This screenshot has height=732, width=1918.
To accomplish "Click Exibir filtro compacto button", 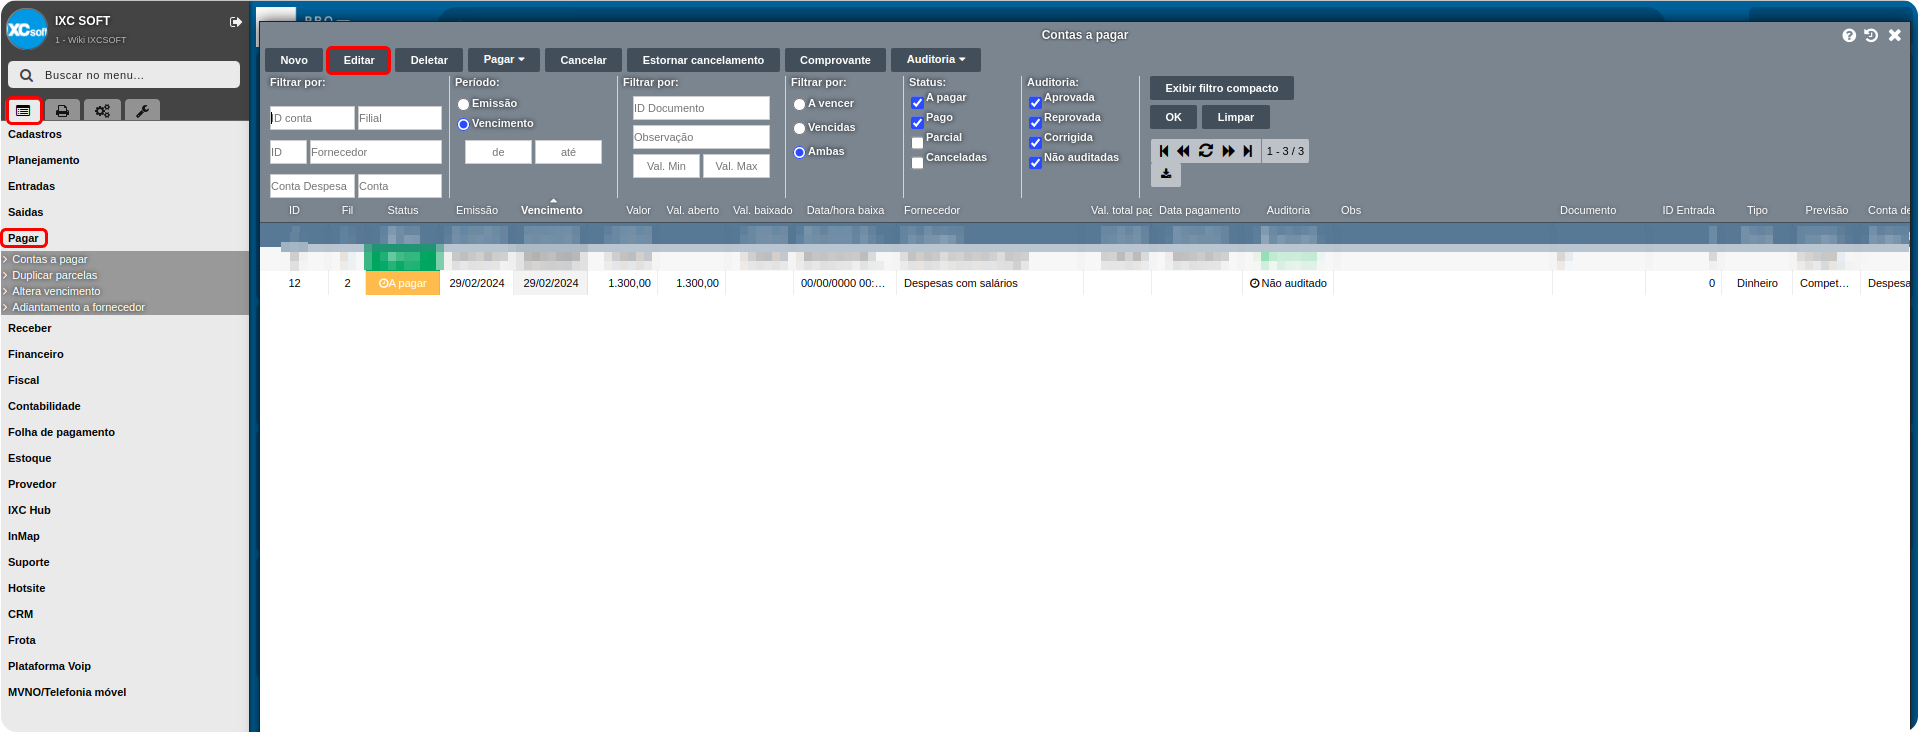I will (1221, 88).
